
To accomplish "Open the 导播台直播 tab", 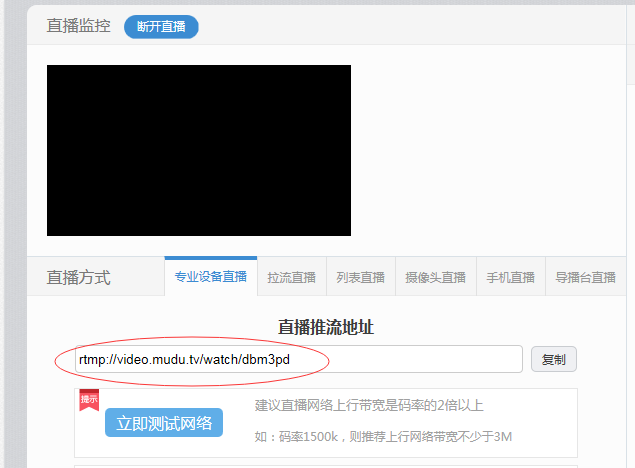I will [x=586, y=277].
